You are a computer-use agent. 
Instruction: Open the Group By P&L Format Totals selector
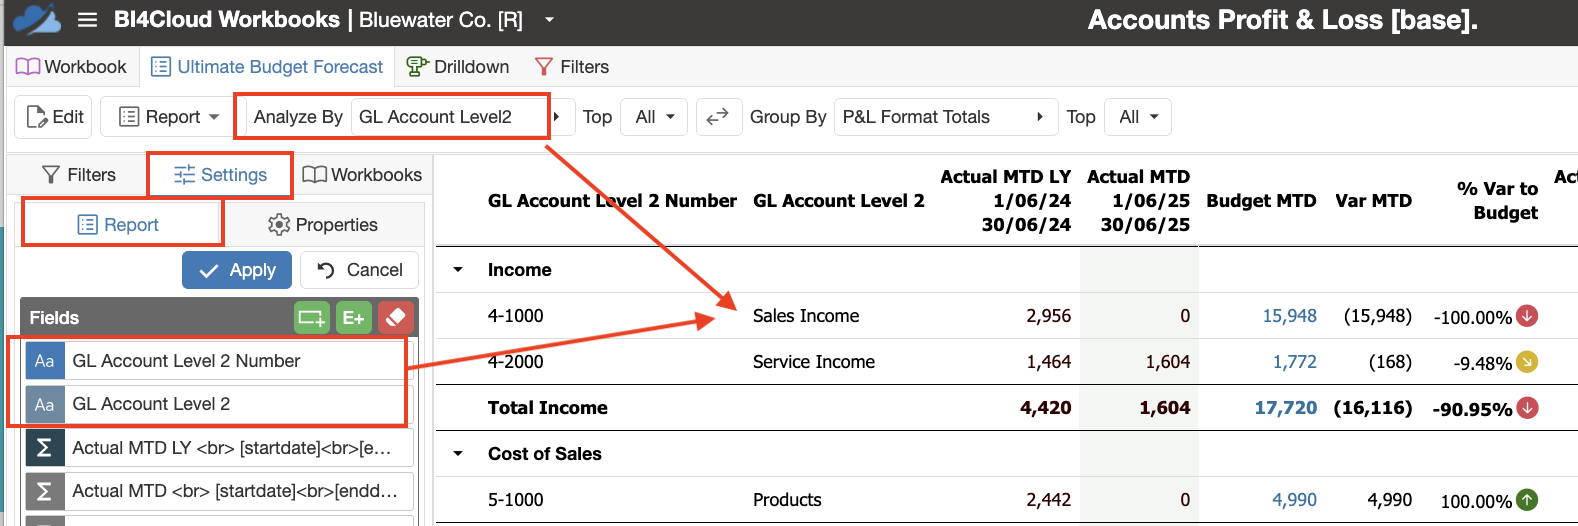pos(947,117)
